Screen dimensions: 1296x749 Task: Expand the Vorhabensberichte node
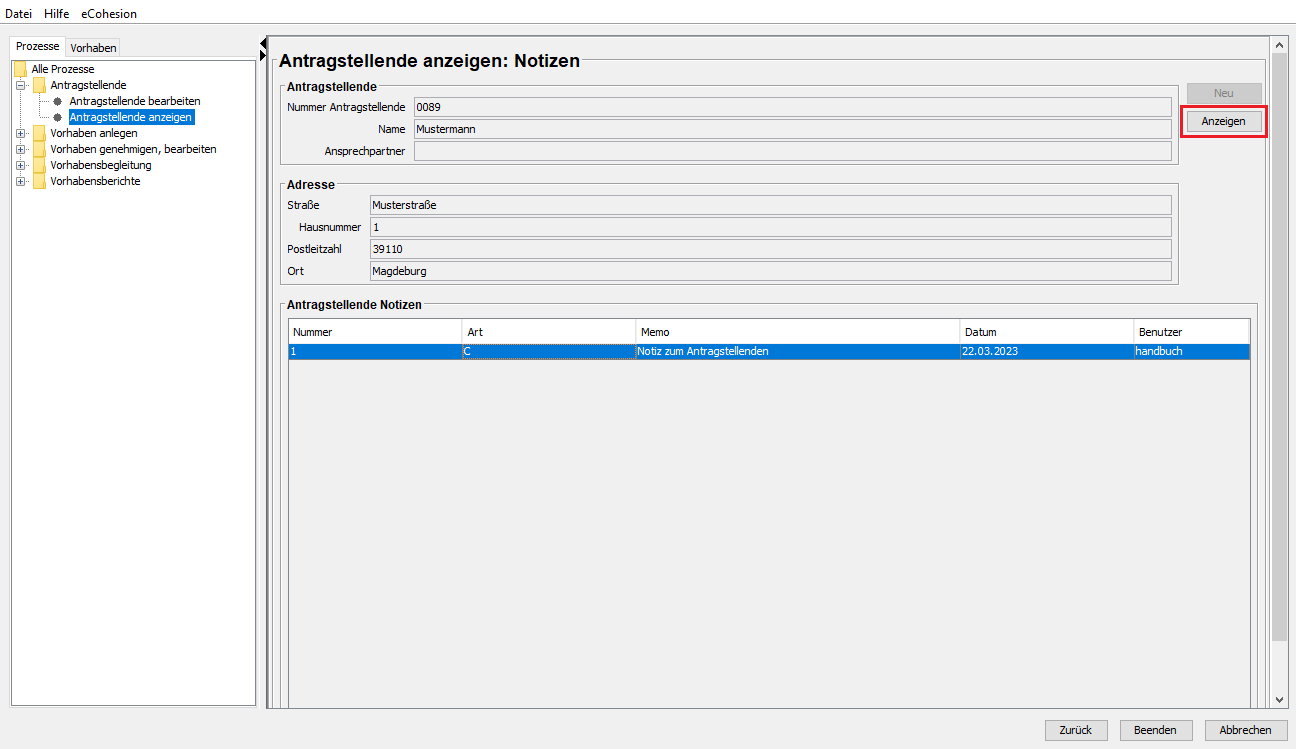coord(20,181)
